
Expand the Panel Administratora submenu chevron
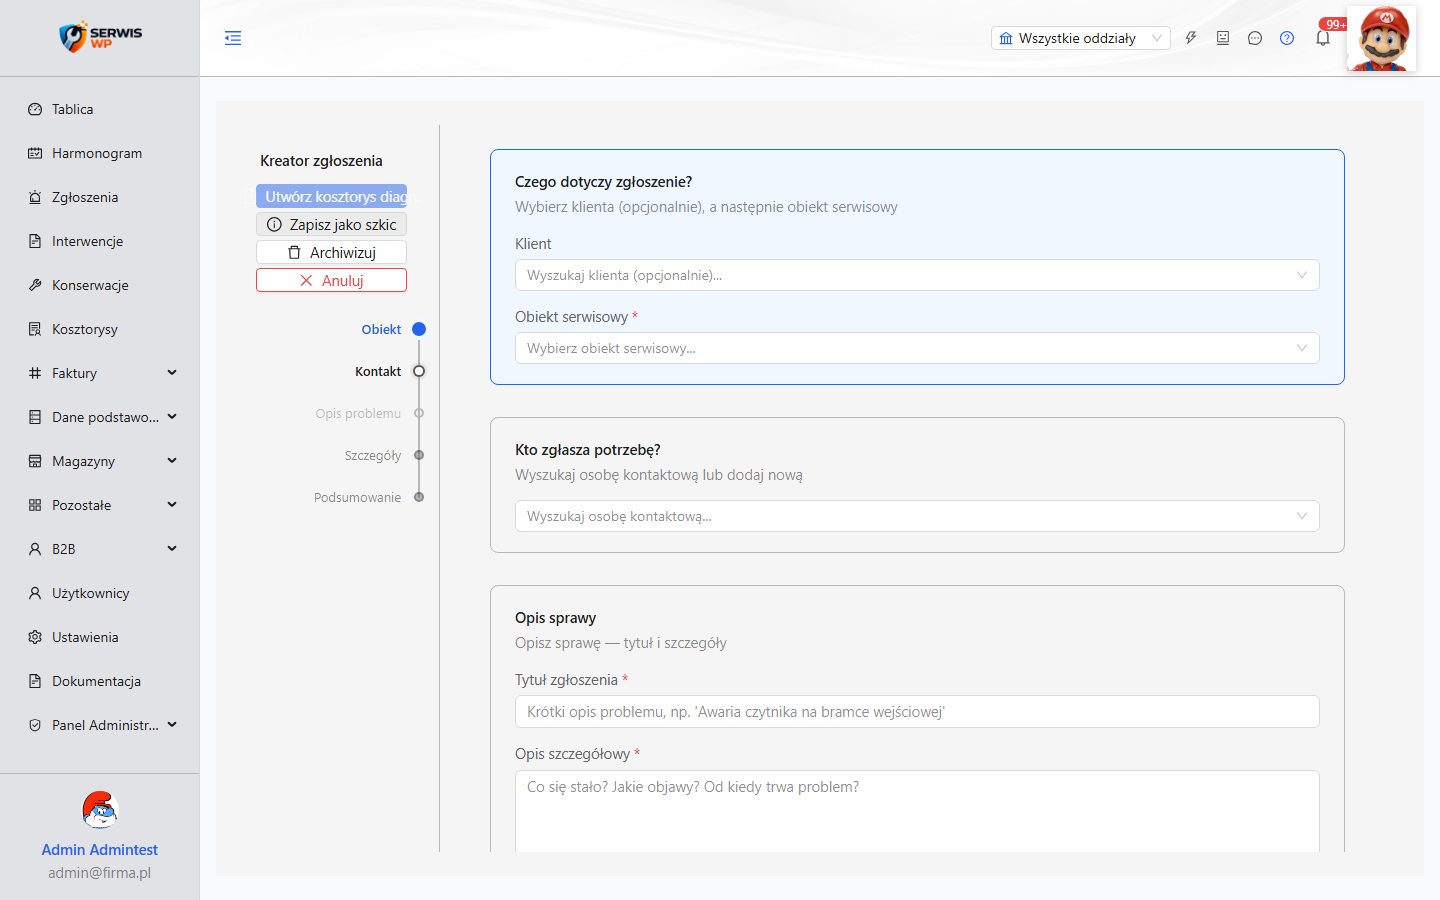[x=172, y=725]
